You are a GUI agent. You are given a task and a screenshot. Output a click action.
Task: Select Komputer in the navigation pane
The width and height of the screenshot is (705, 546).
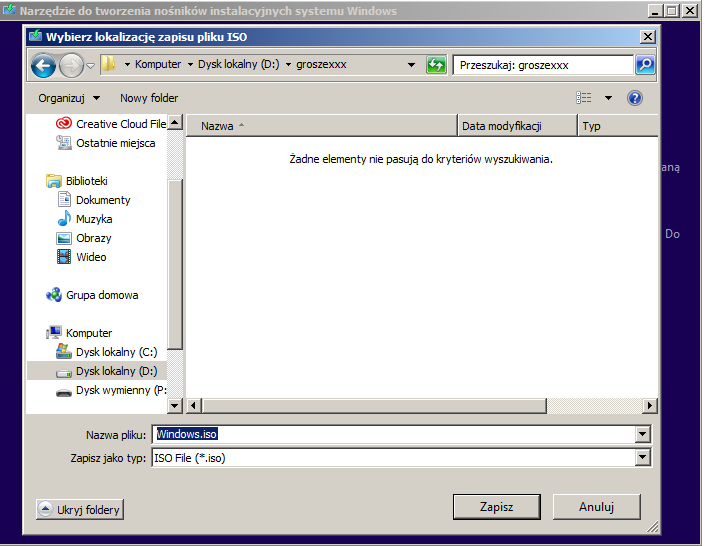tap(79, 333)
